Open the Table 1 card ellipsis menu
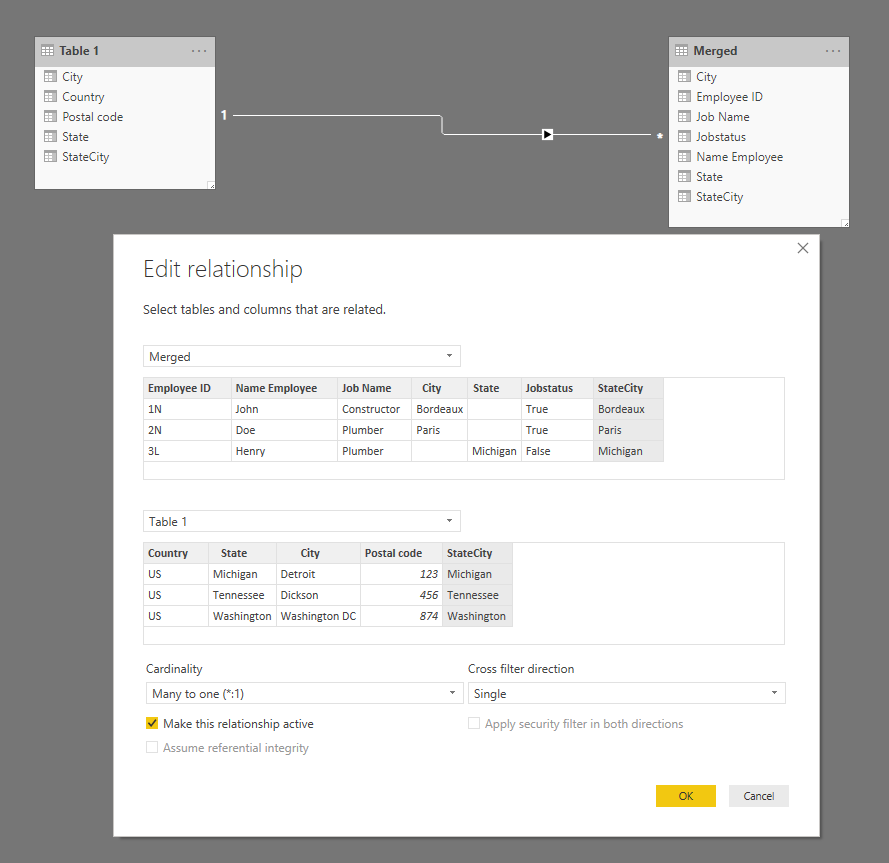The image size is (889, 863). tap(199, 51)
